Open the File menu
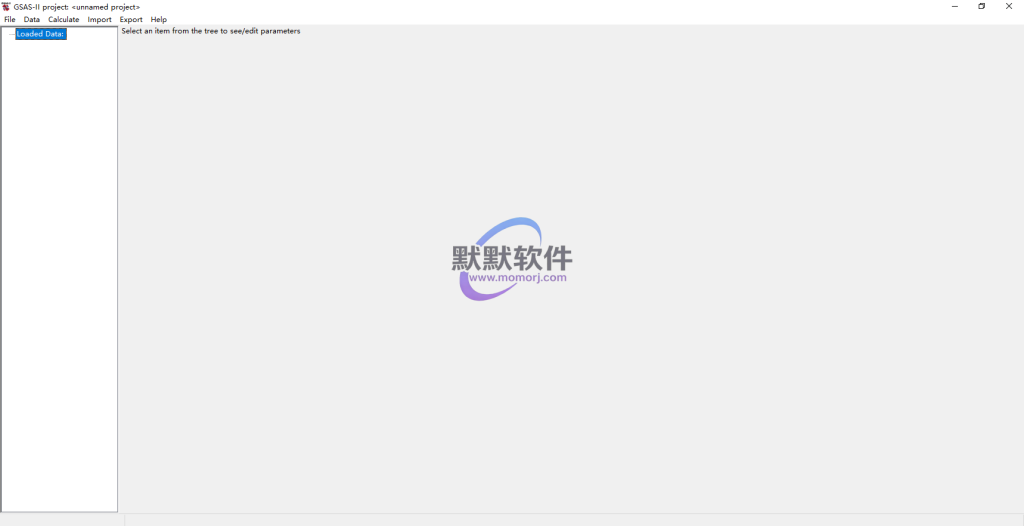This screenshot has width=1024, height=526. pos(10,19)
